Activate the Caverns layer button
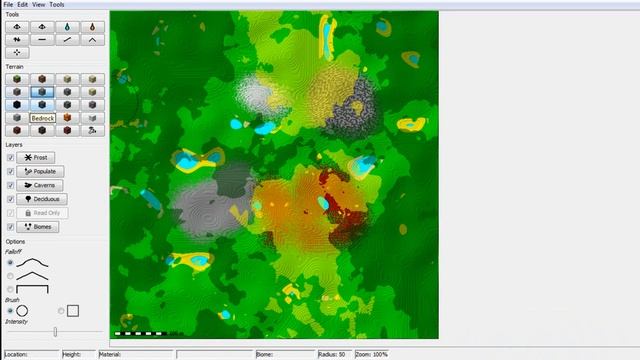Image resolution: width=640 pixels, height=360 pixels. [40, 185]
